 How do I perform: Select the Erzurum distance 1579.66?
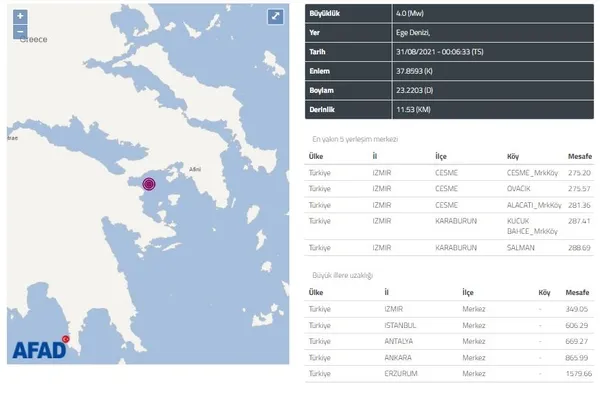(577, 373)
